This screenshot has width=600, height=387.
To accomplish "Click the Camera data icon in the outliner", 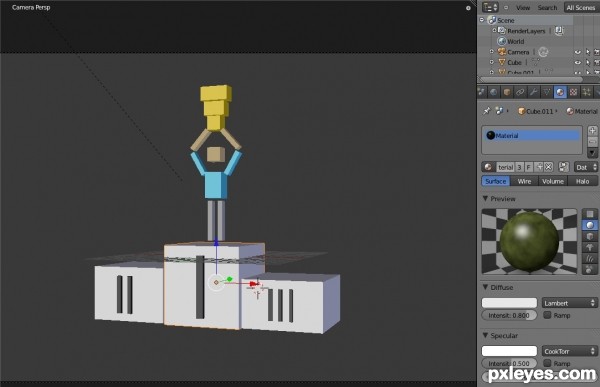I will 543,51.
